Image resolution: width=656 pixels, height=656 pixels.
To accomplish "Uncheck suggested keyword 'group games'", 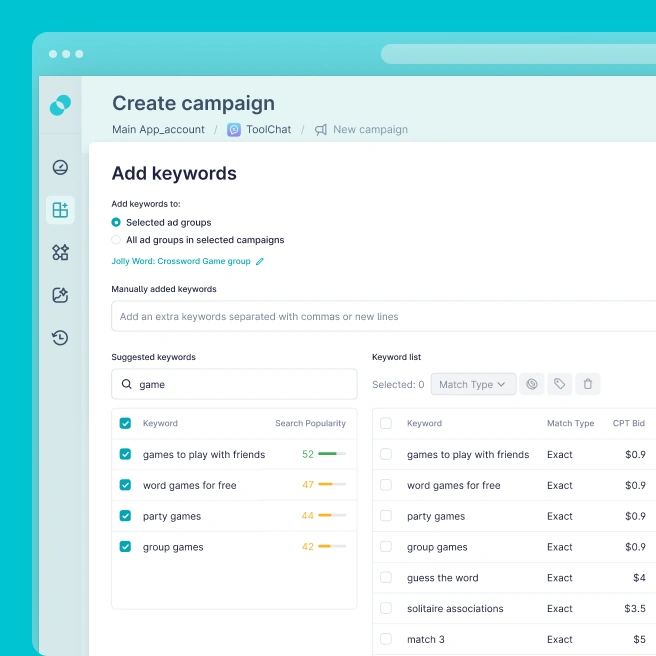I will point(125,546).
